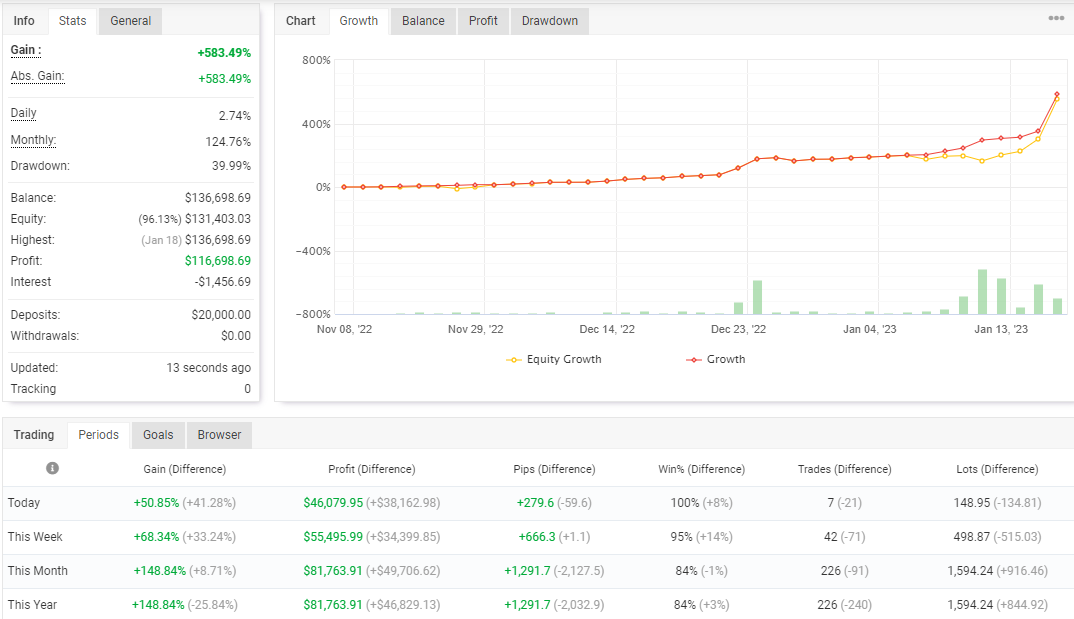1074x619 pixels.
Task: Click the Monthly value 124.76%
Action: [x=228, y=142]
